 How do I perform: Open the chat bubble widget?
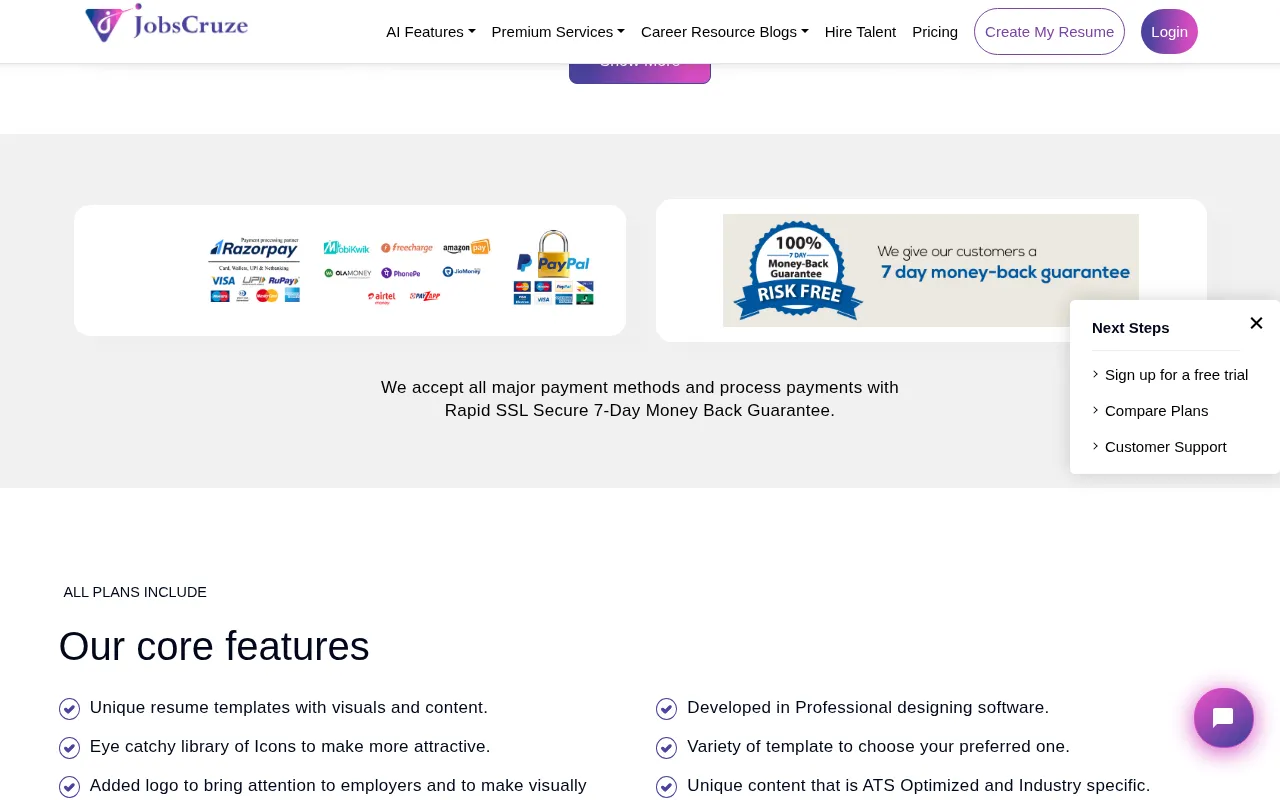(1223, 718)
